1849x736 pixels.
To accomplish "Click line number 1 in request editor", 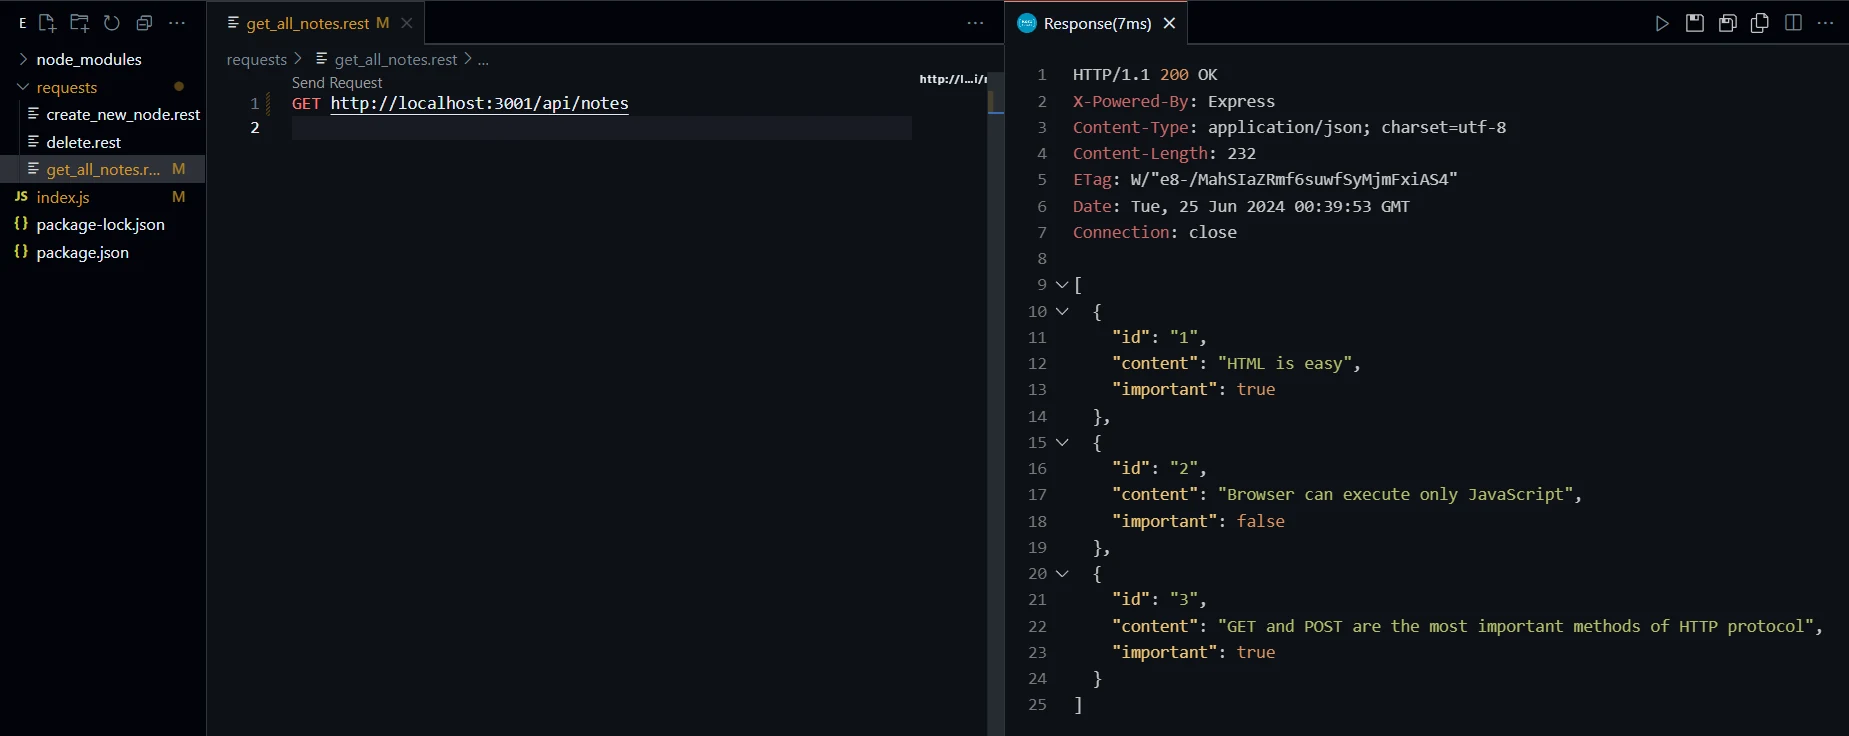I will (x=255, y=103).
